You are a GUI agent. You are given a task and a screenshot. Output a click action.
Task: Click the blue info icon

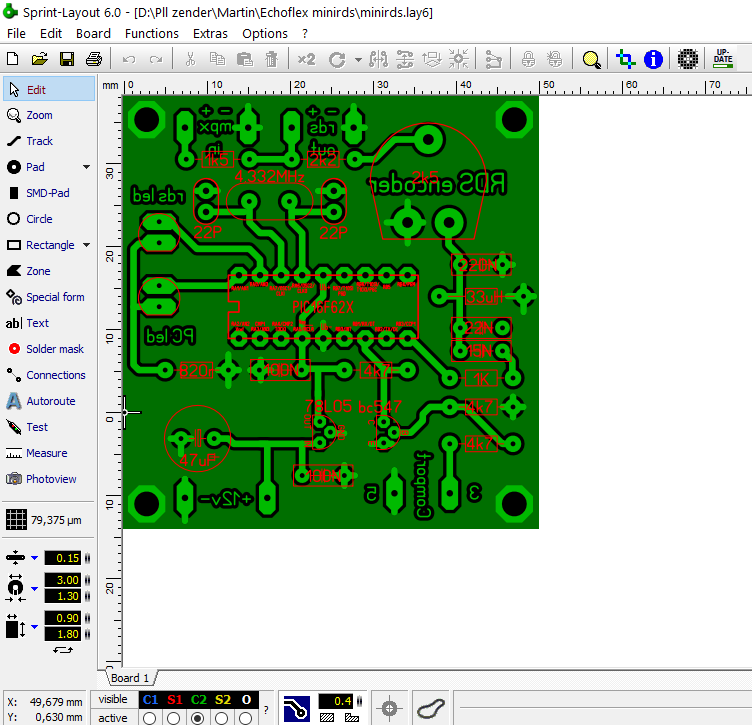[x=653, y=60]
